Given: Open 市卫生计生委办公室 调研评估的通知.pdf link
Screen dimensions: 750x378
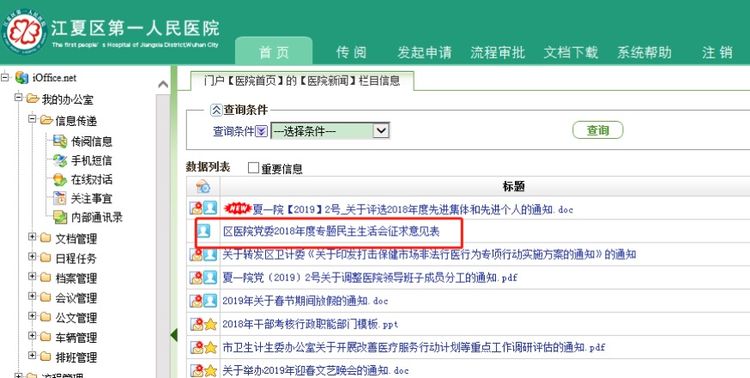Looking at the screenshot, I should tap(413, 347).
